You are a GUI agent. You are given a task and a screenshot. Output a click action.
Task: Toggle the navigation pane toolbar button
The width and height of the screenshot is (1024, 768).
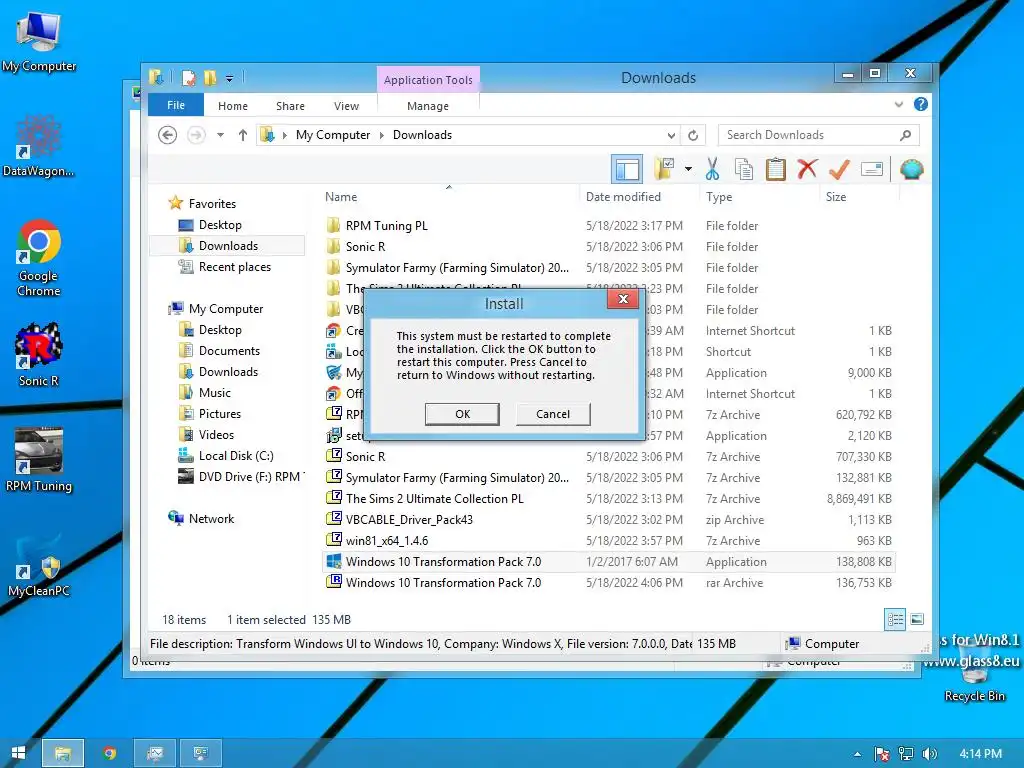coord(627,170)
